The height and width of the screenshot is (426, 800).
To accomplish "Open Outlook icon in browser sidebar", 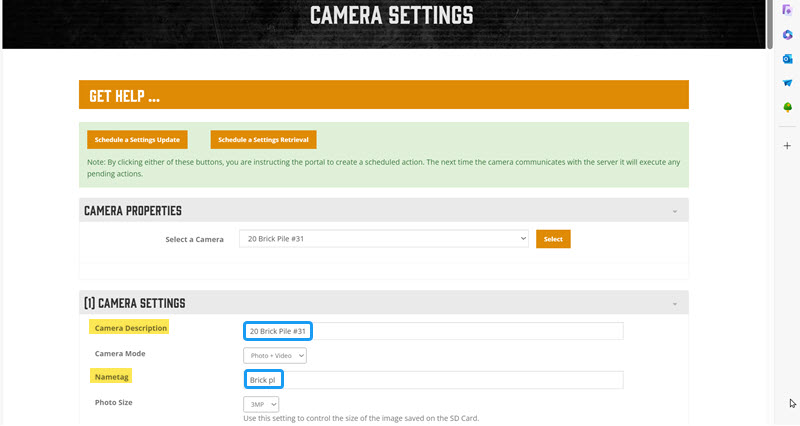I will pos(787,59).
